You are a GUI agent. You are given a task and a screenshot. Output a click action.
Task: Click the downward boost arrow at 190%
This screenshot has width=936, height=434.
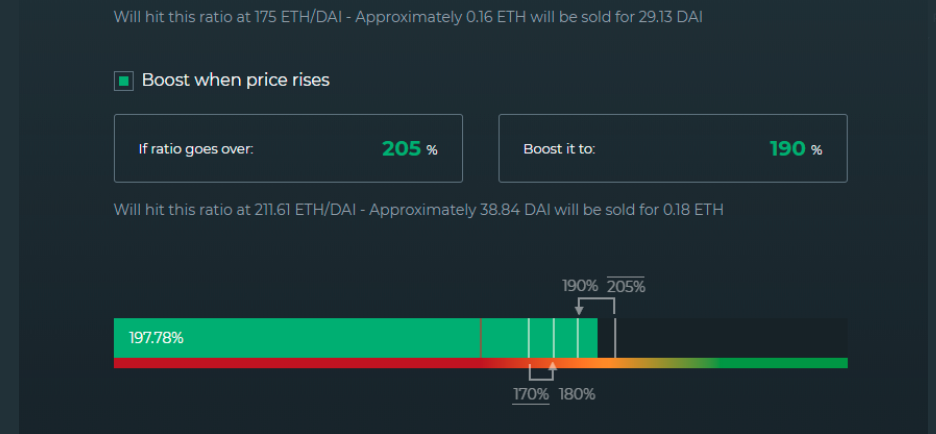pos(578,310)
